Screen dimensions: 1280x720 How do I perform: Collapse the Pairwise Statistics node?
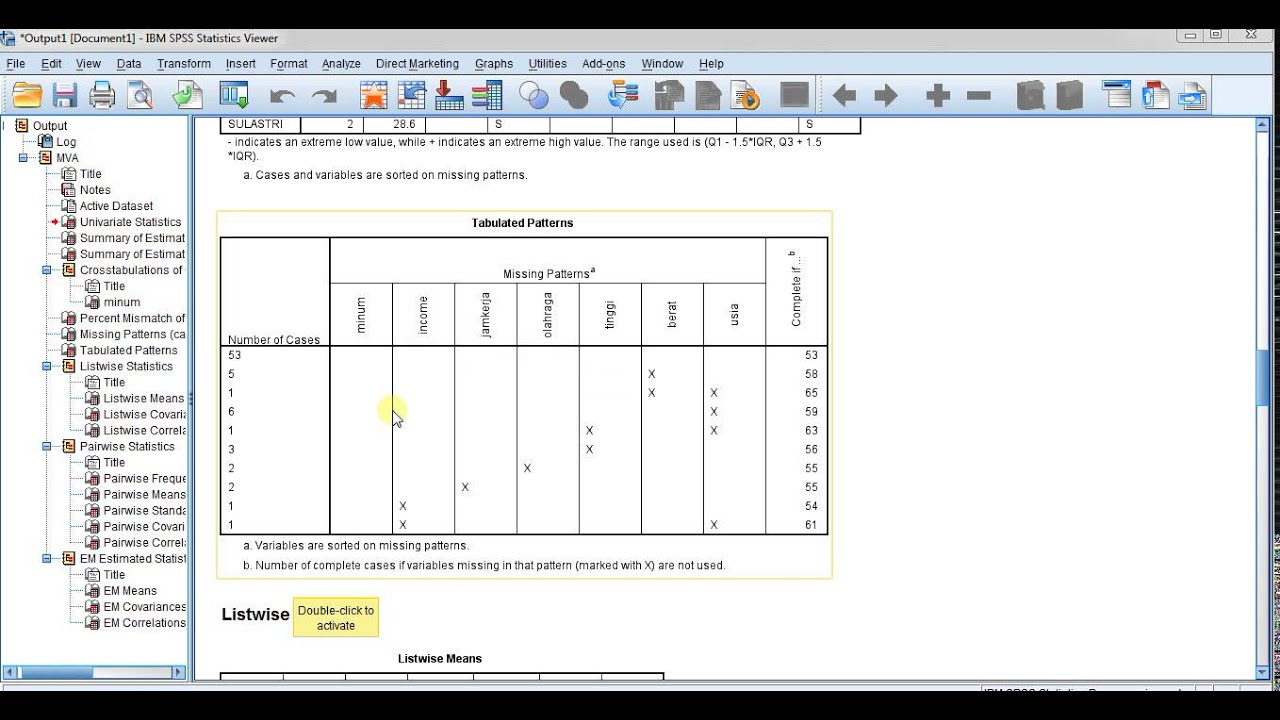coord(47,446)
